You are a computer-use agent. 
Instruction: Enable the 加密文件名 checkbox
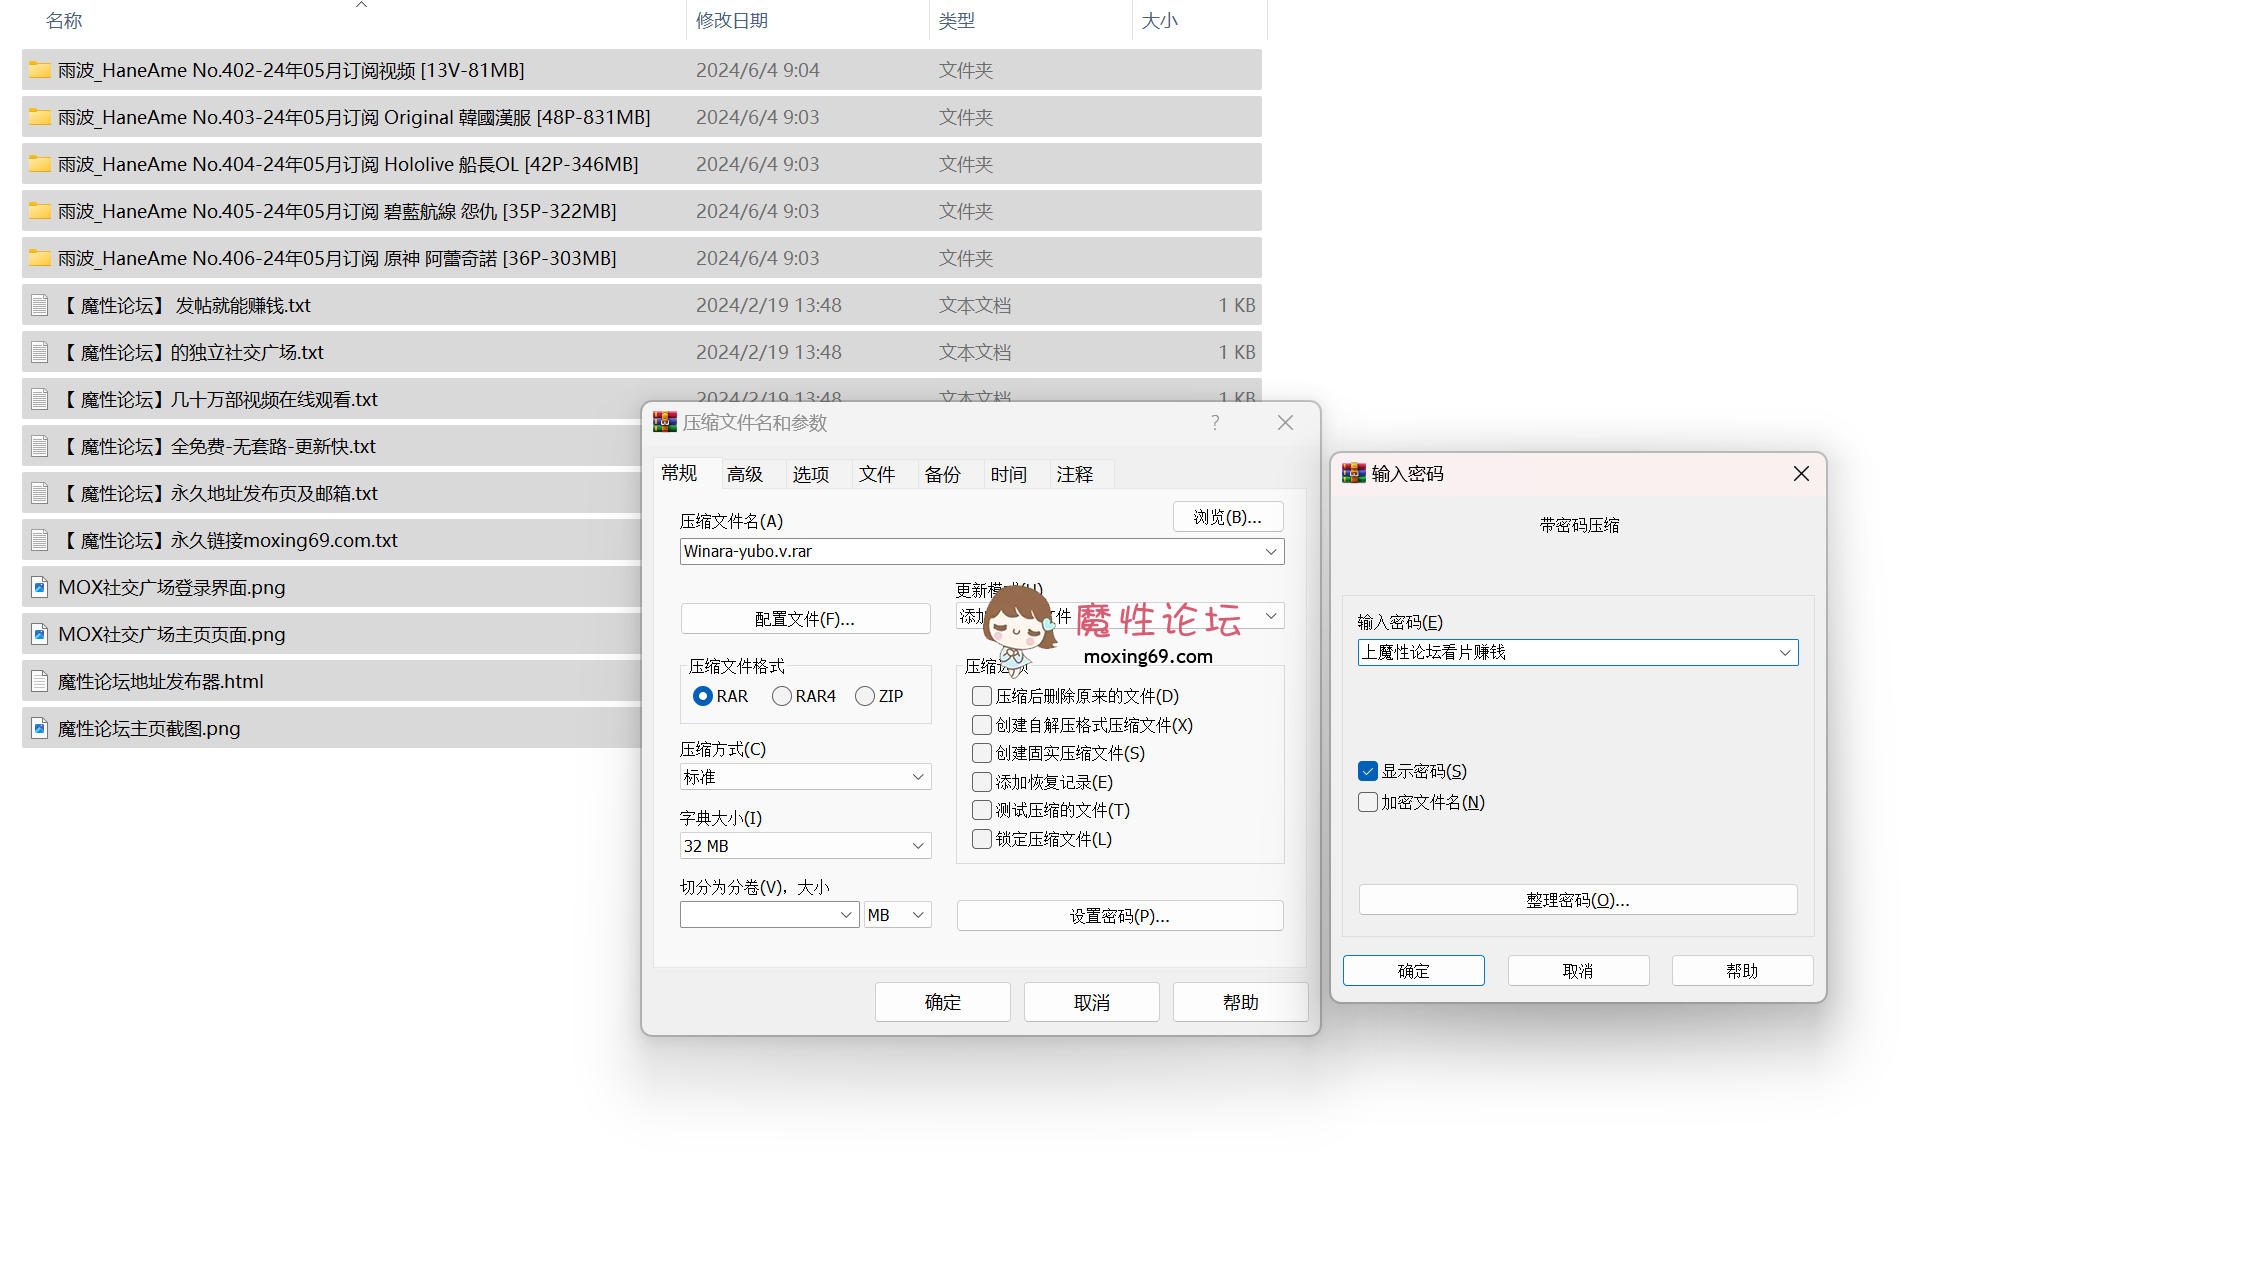click(x=1368, y=802)
